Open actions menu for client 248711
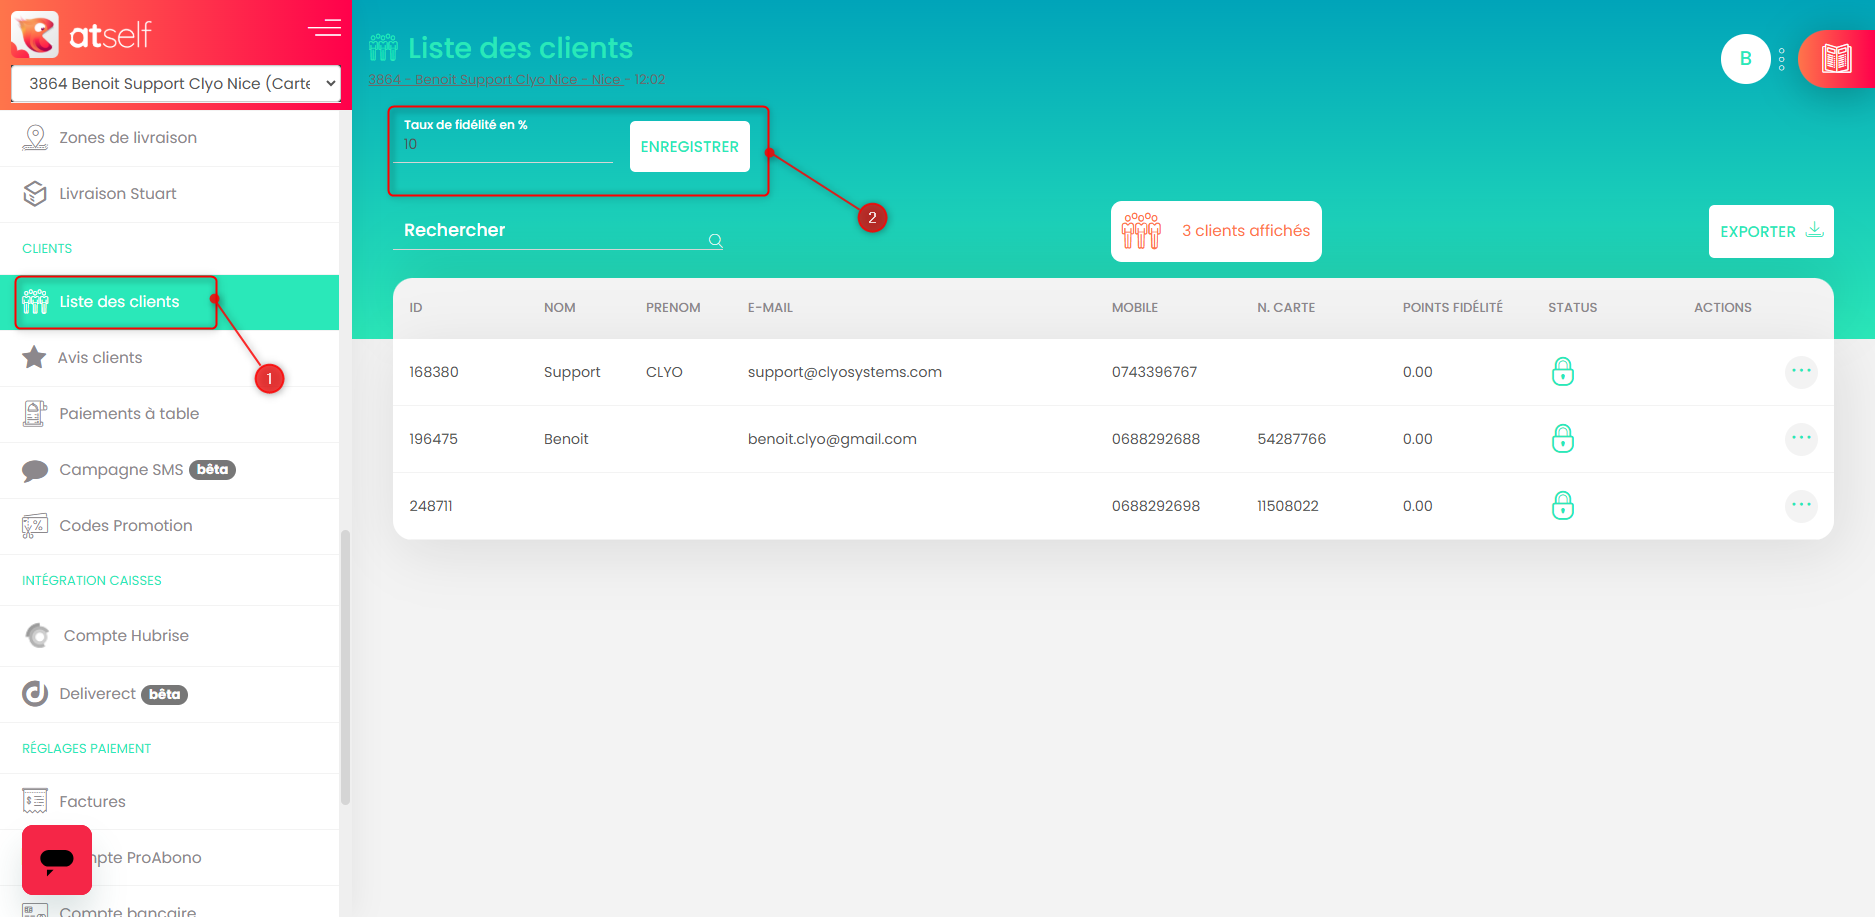The height and width of the screenshot is (917, 1875). pos(1800,505)
